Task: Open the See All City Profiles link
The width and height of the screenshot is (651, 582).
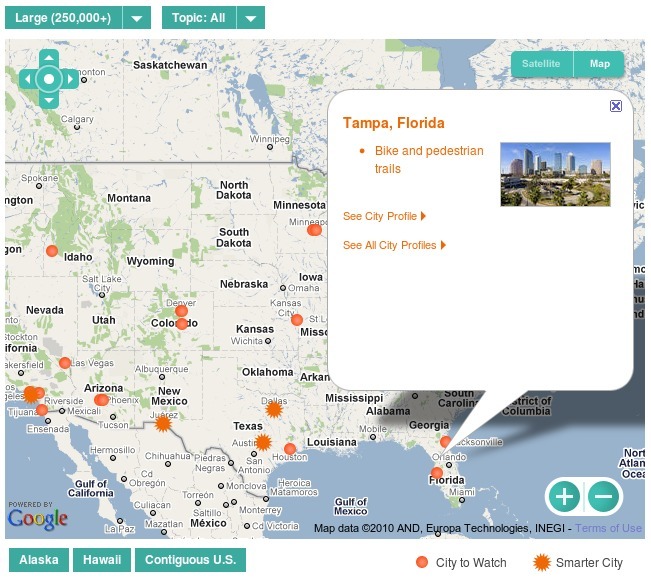Action: coord(394,245)
